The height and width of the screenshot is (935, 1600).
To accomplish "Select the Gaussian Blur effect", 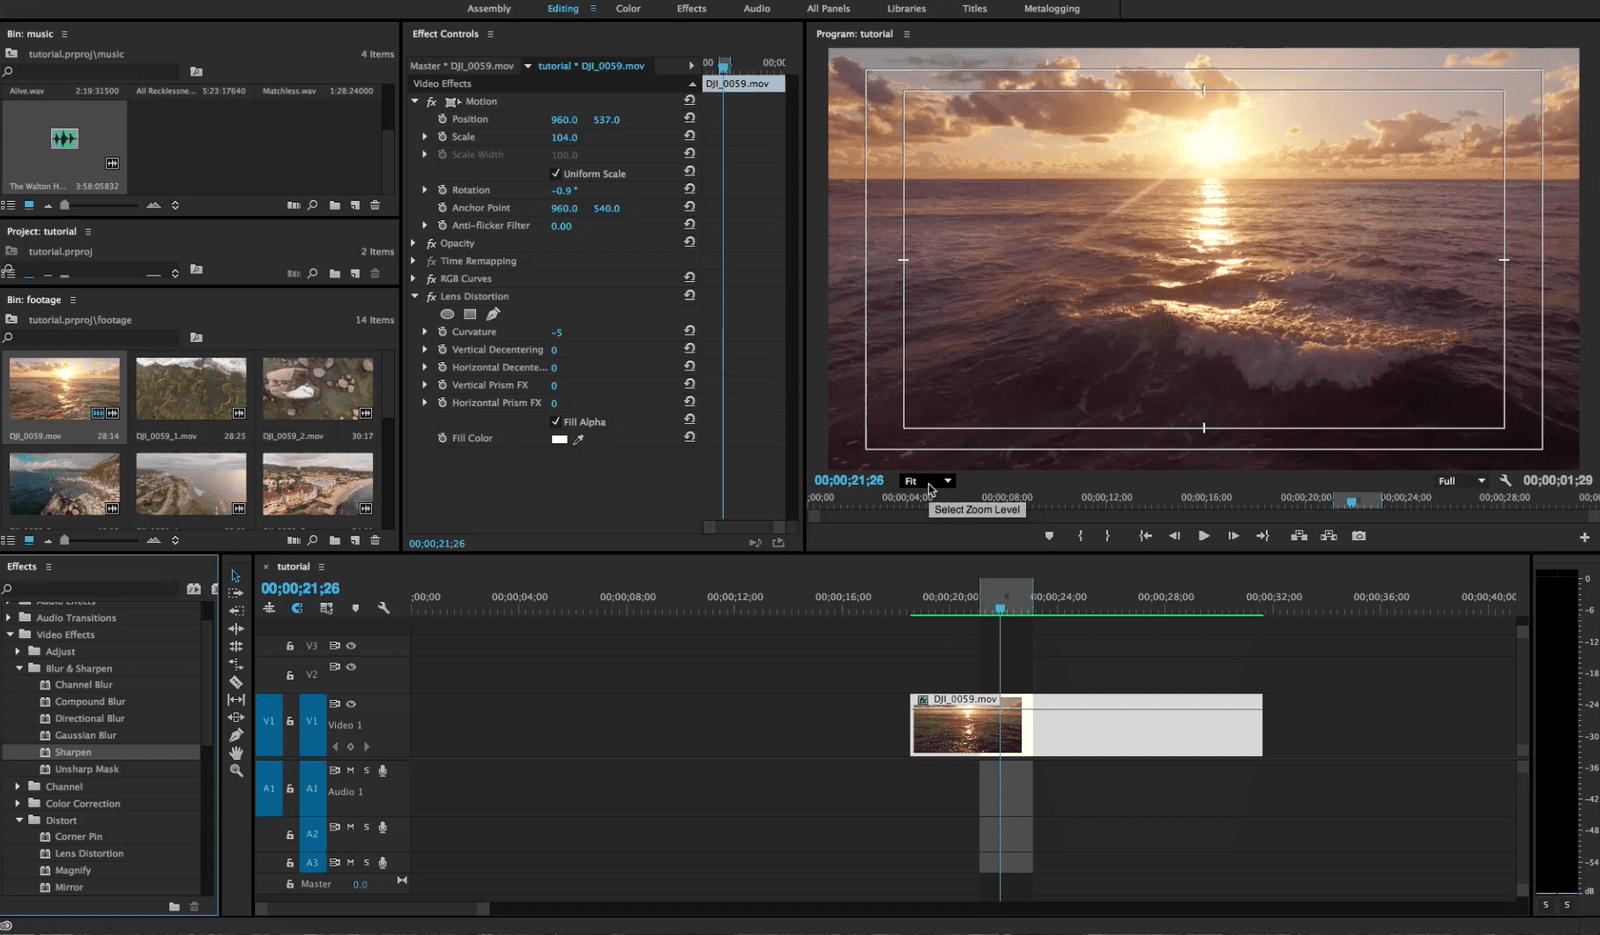I will tap(85, 735).
